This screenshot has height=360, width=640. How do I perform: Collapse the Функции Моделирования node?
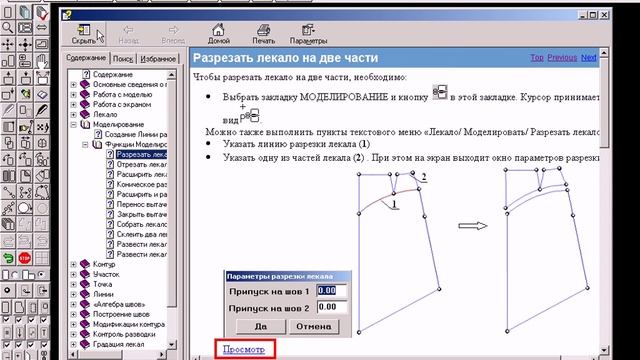[85, 144]
